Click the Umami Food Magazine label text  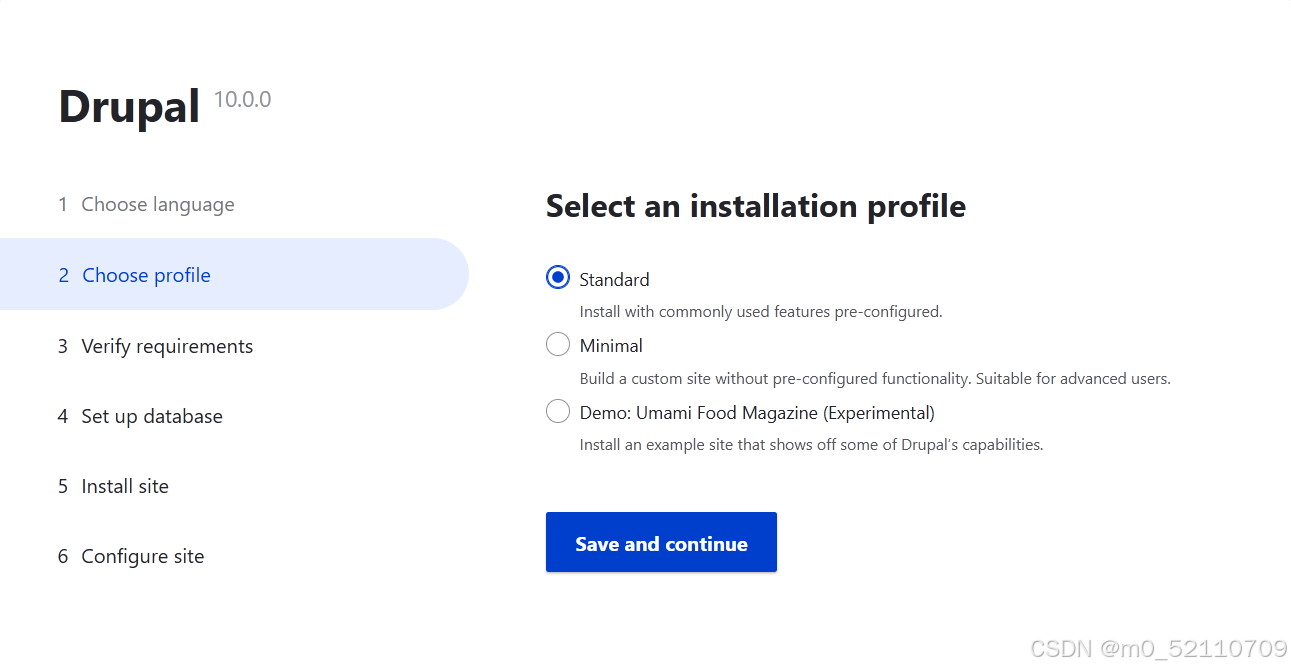(x=757, y=412)
